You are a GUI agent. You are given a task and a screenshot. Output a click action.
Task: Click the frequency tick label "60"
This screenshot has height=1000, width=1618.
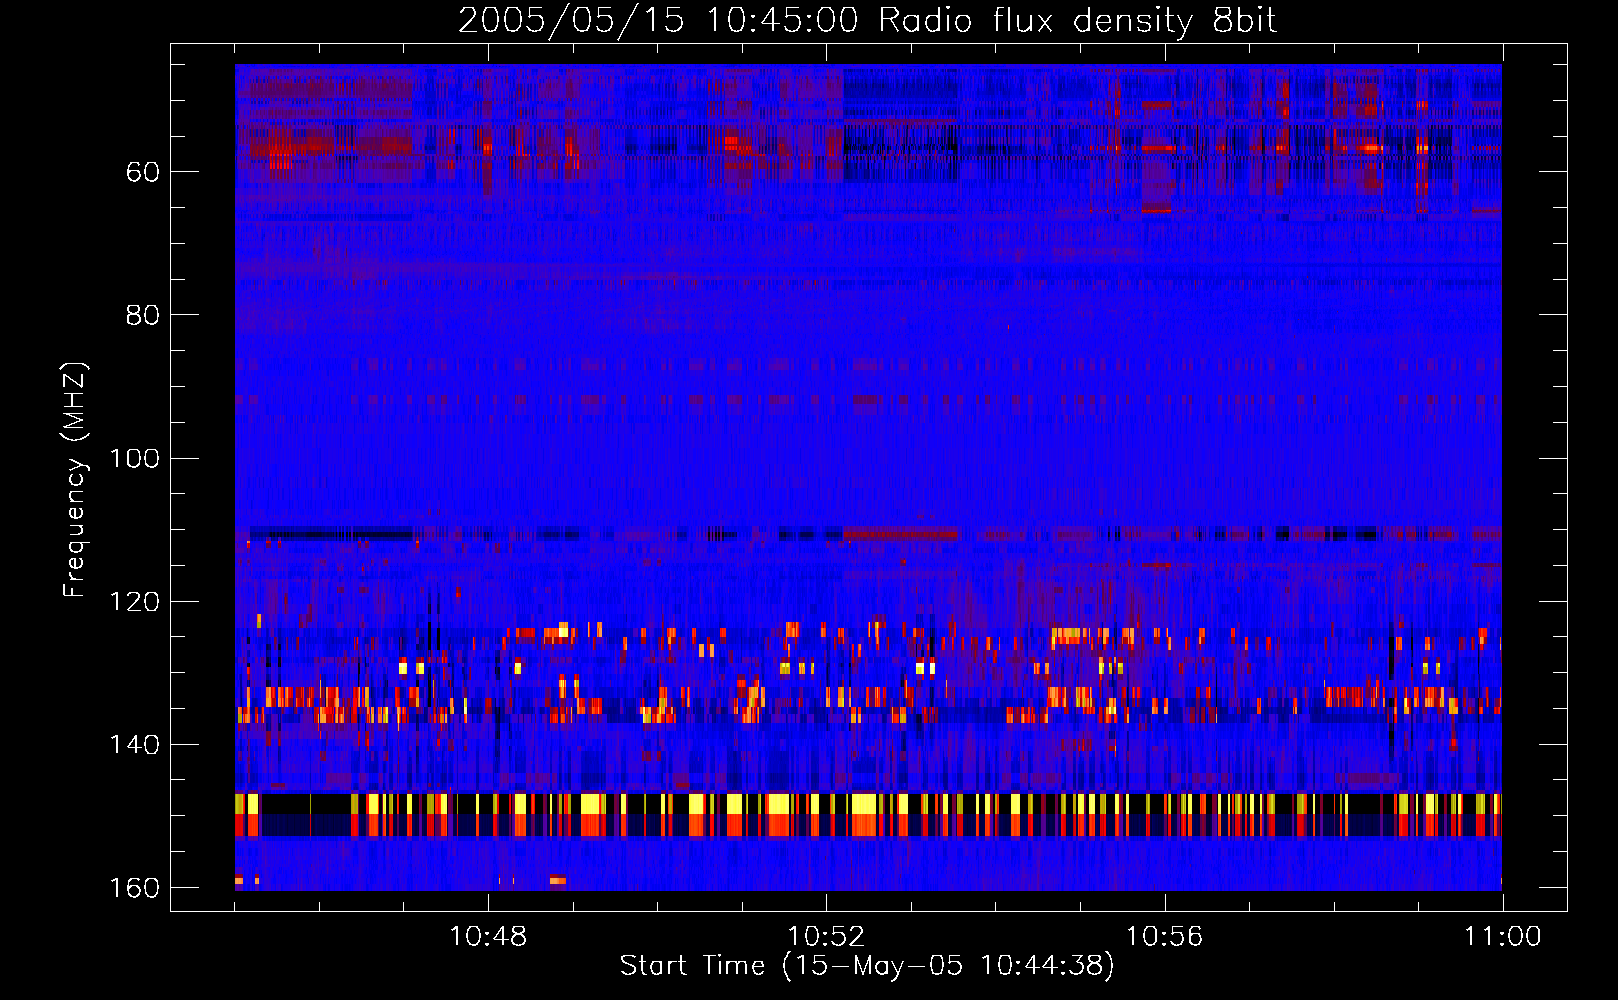(143, 172)
